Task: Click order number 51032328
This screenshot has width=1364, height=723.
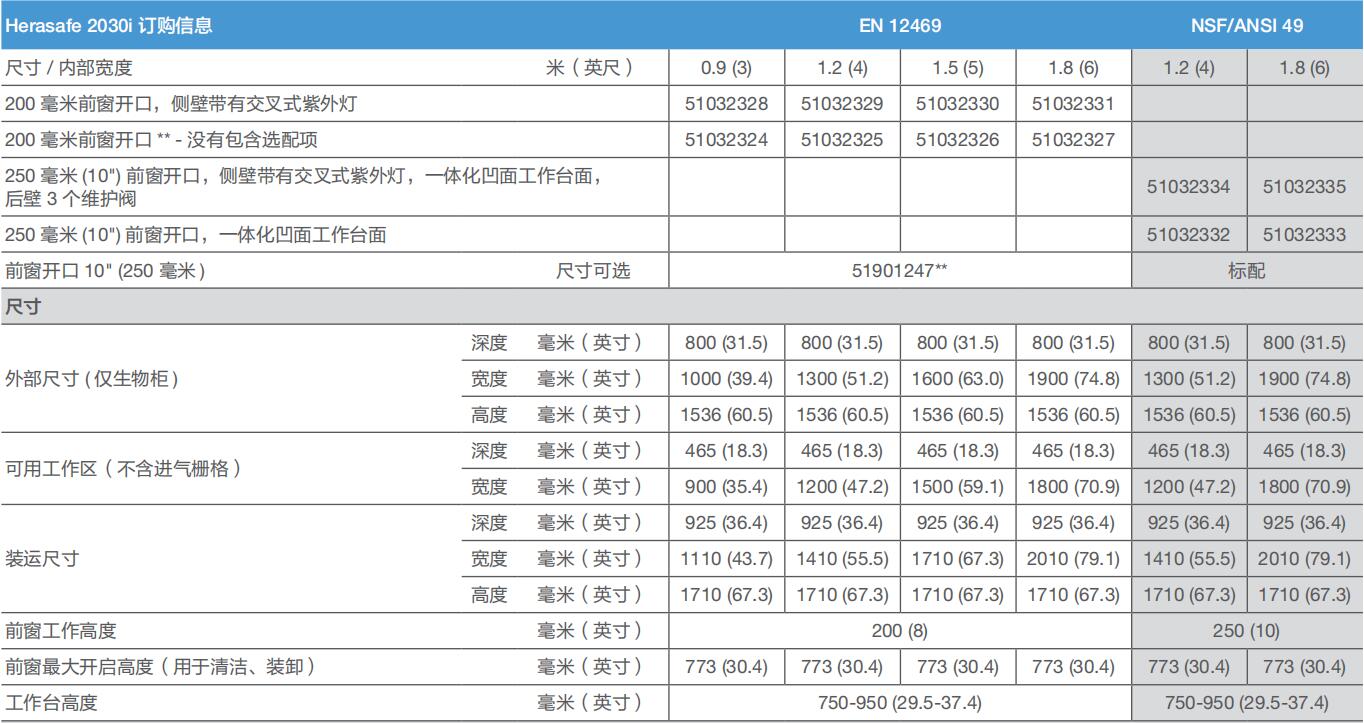Action: click(x=726, y=104)
